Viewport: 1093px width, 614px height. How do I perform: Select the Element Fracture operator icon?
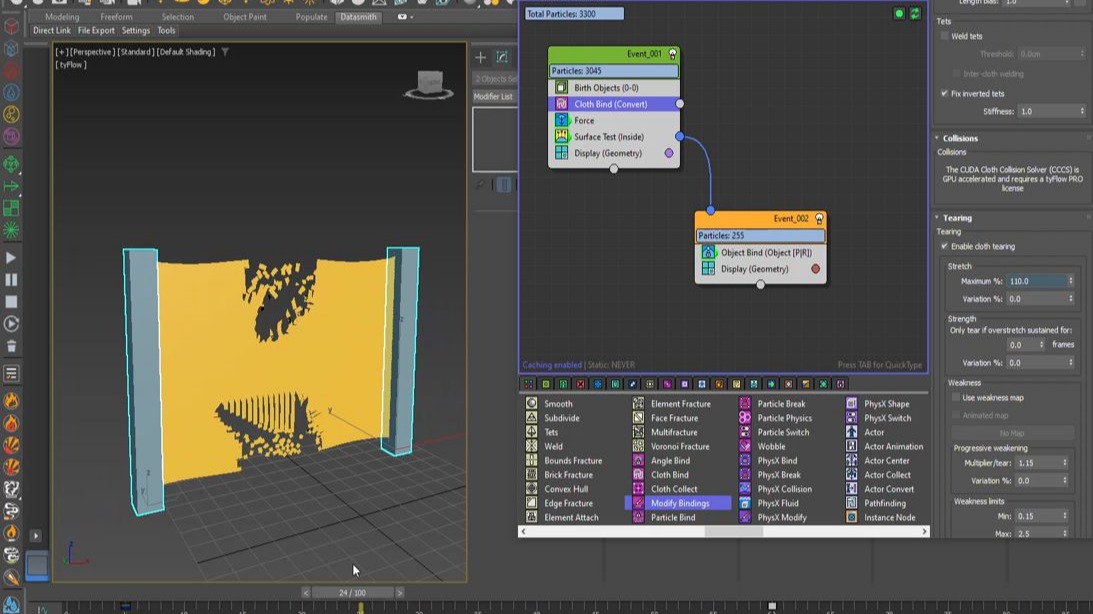pos(638,404)
